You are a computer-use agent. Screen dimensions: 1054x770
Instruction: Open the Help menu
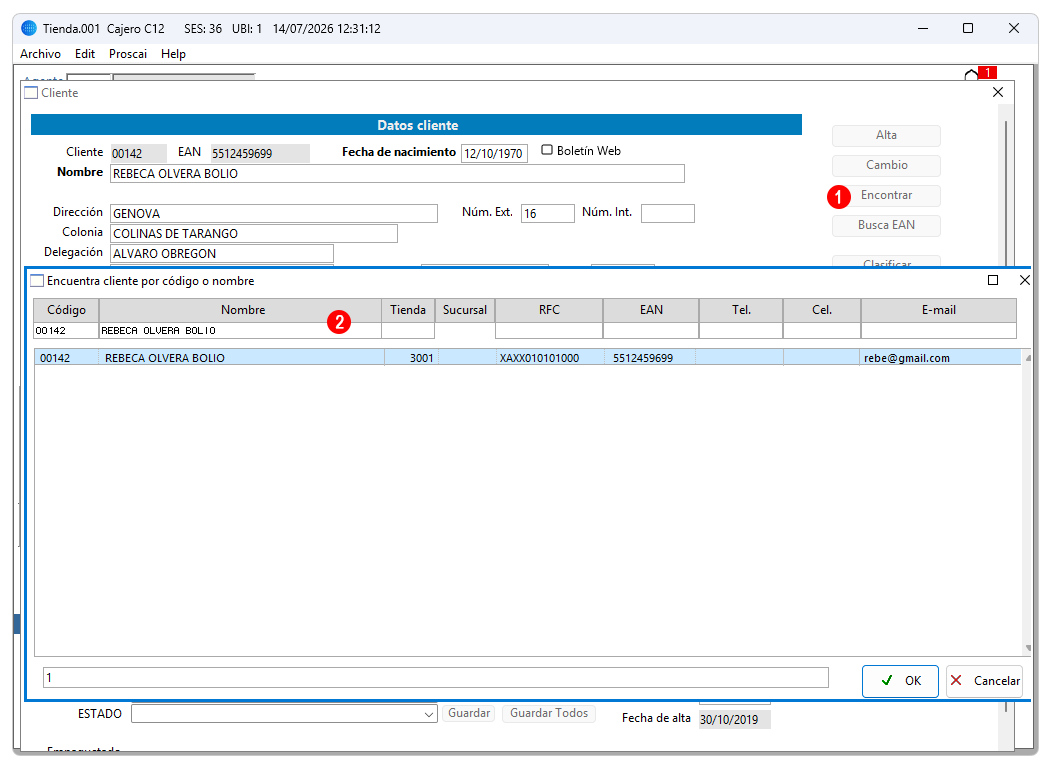[x=173, y=54]
